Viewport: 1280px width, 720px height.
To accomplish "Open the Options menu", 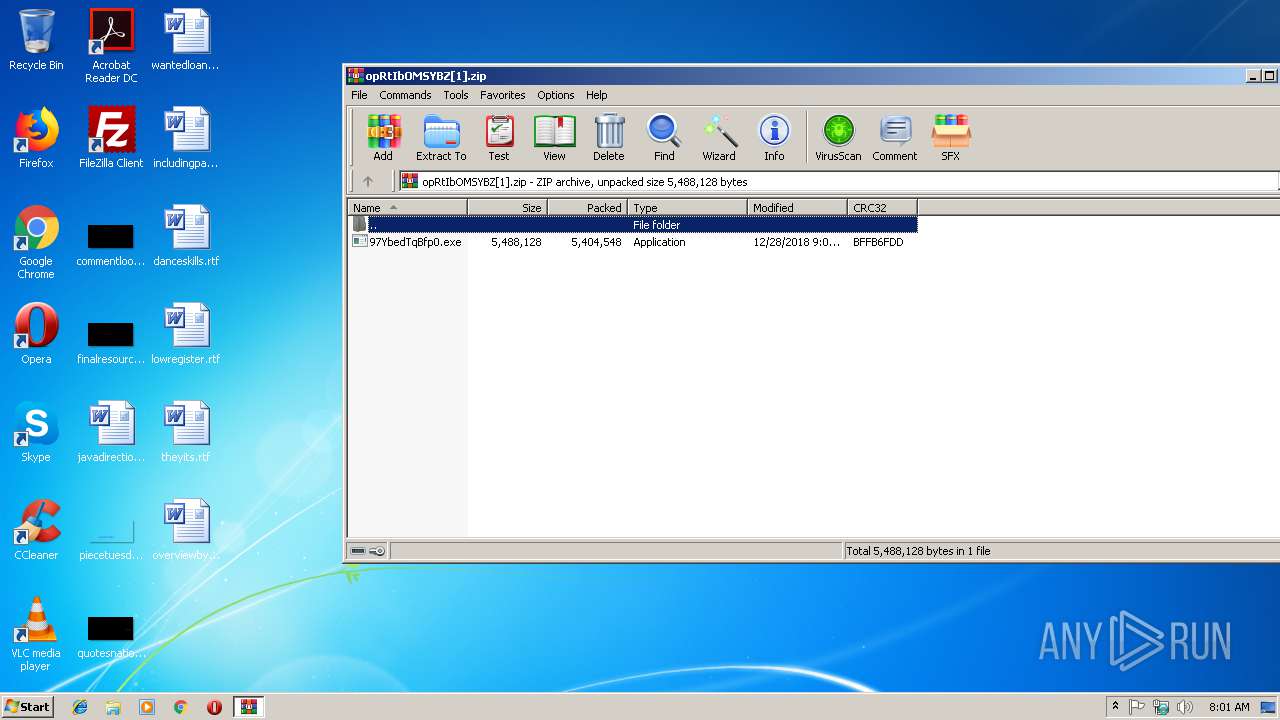I will (x=555, y=95).
